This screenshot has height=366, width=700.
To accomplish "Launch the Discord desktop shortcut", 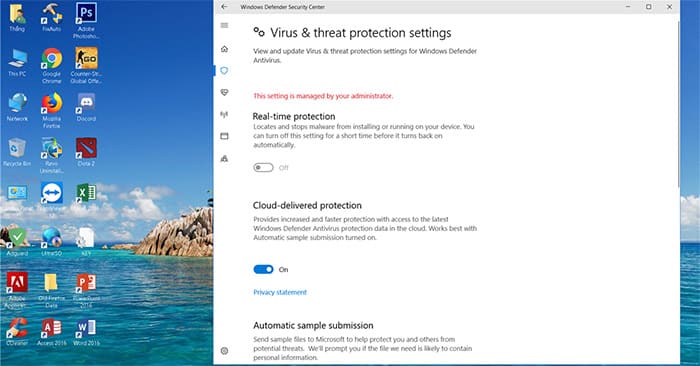I will (x=86, y=108).
